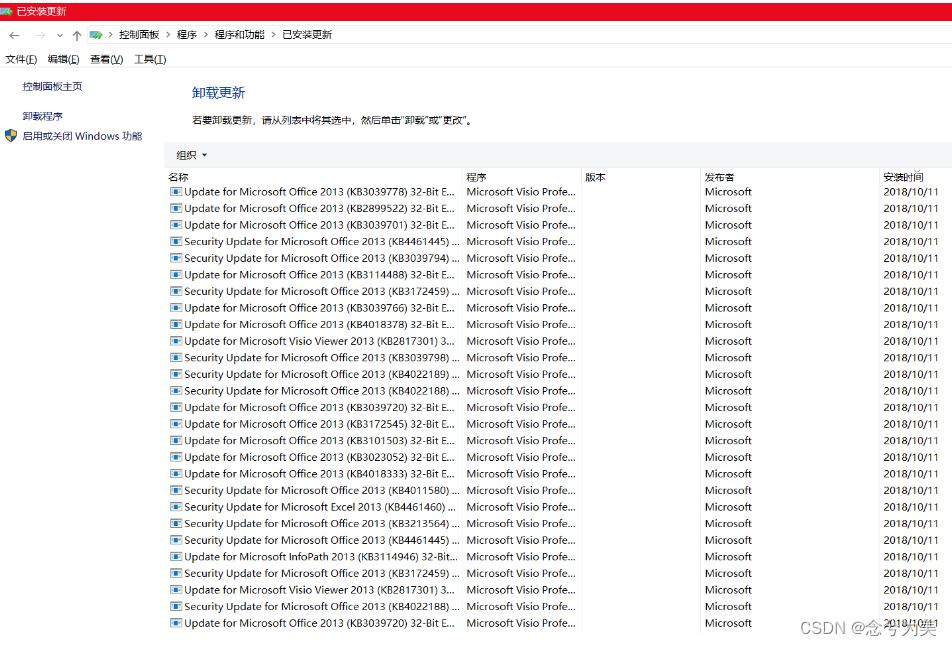952x646 pixels.
Task: Click the update icon for KB3114488
Action: [x=175, y=274]
